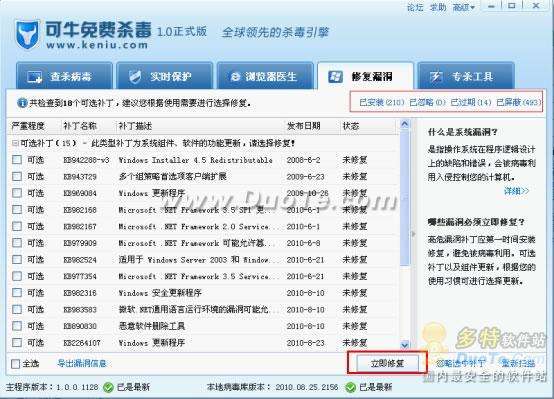Switch to the 实时保护 tab
The image size is (554, 399).
click(164, 76)
